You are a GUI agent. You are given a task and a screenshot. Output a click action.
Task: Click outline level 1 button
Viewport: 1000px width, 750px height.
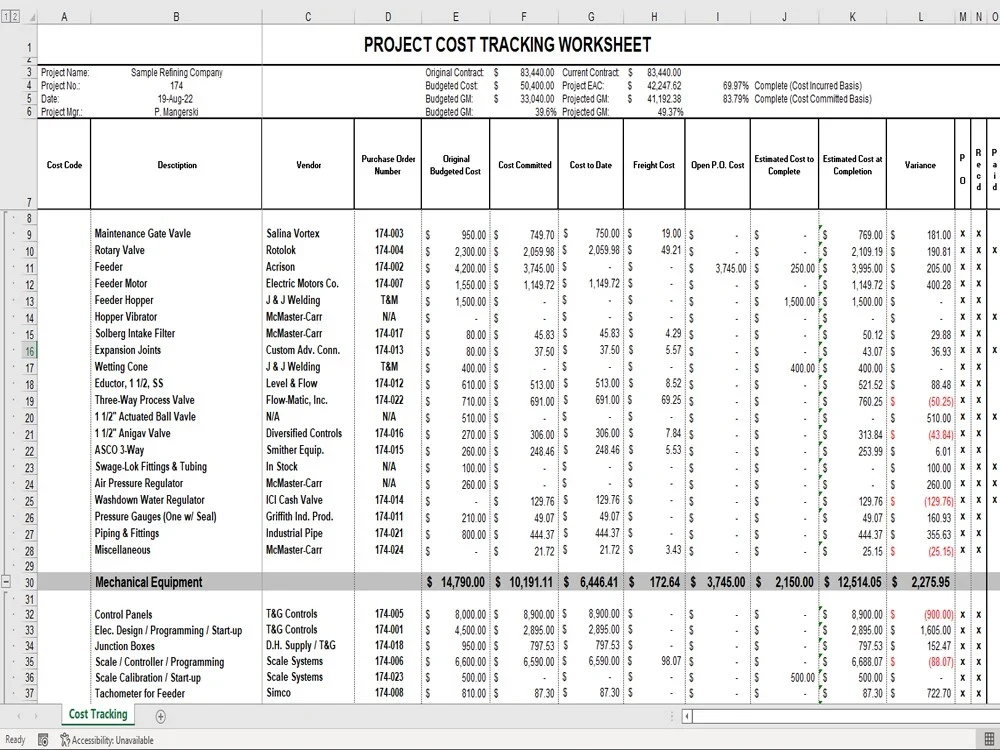pyautogui.click(x=6, y=17)
